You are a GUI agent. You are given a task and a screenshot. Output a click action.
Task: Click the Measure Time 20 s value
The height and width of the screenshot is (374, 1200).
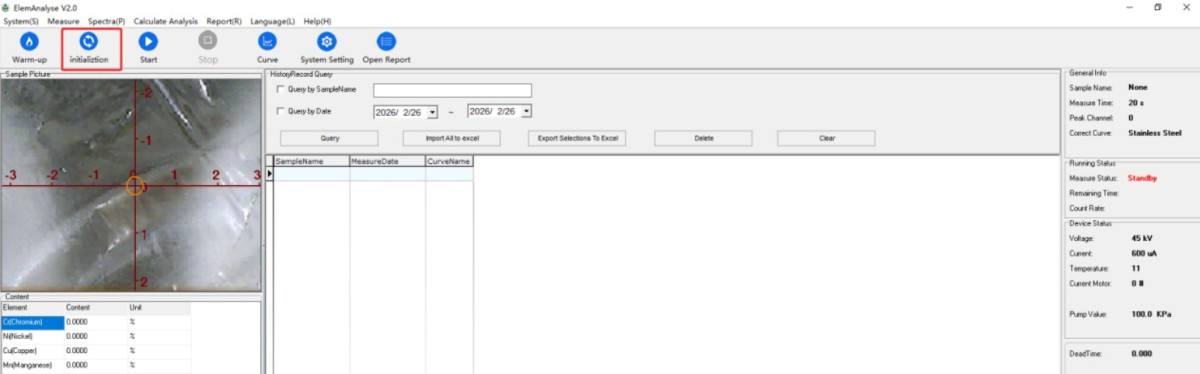coord(1136,102)
